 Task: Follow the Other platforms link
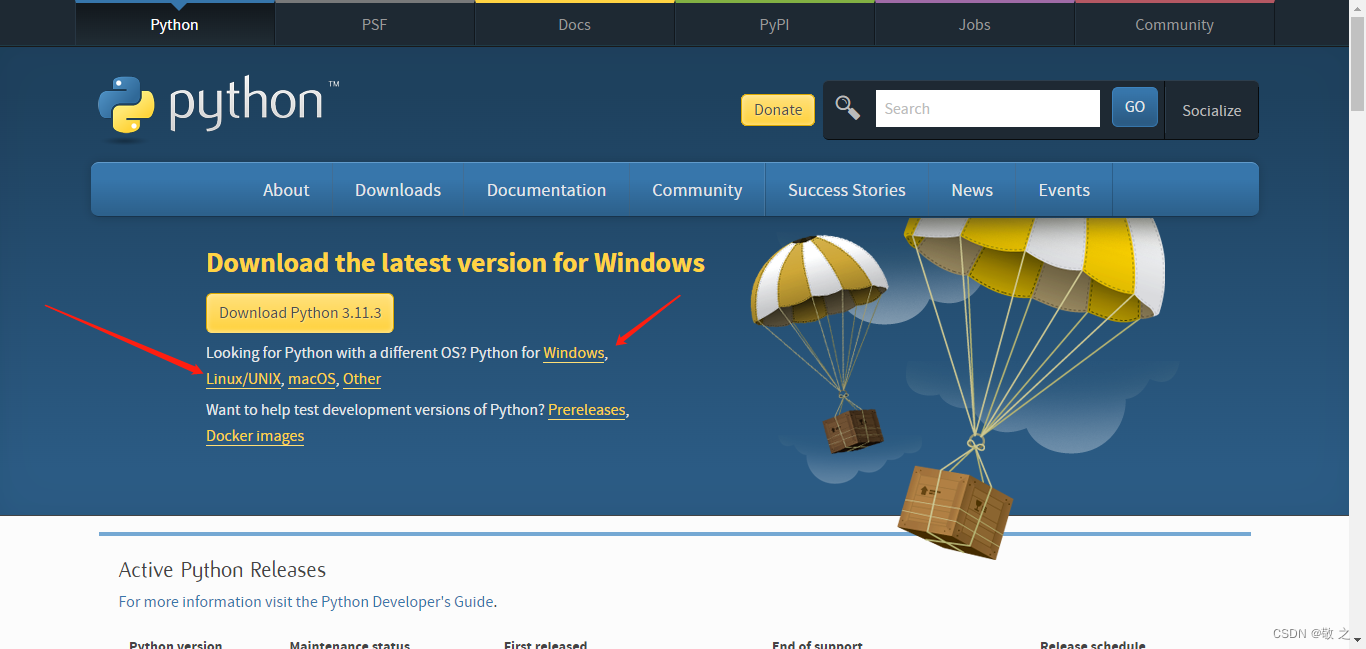click(362, 379)
